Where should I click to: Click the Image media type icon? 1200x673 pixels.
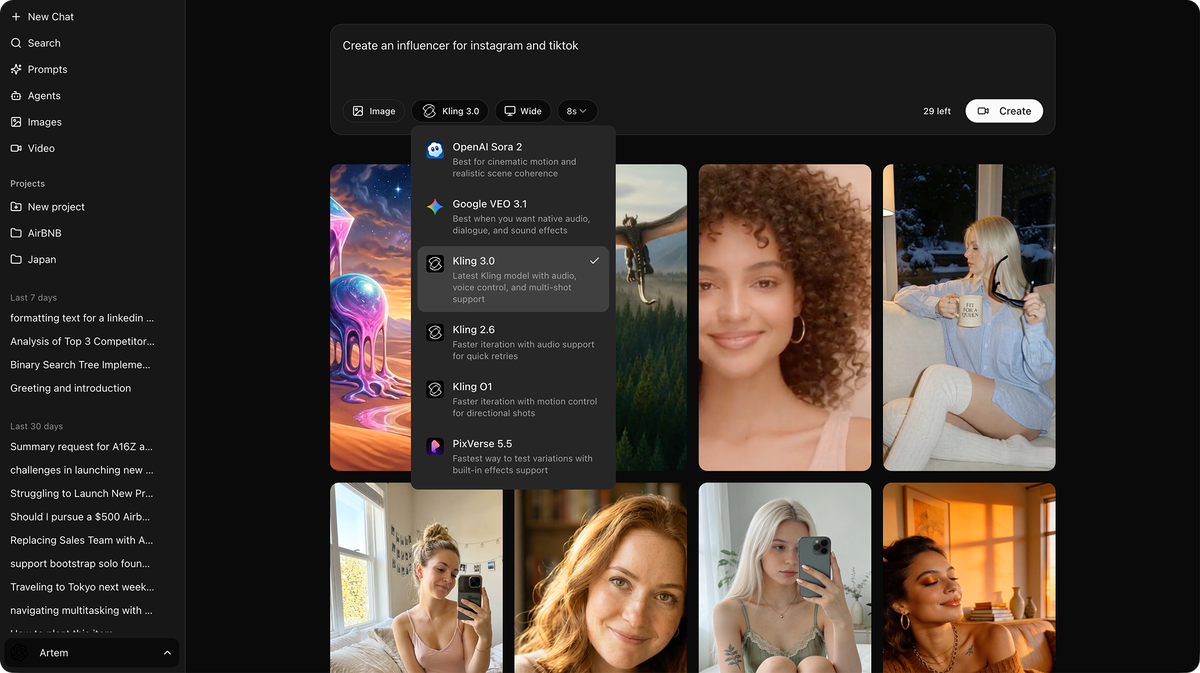pos(359,111)
